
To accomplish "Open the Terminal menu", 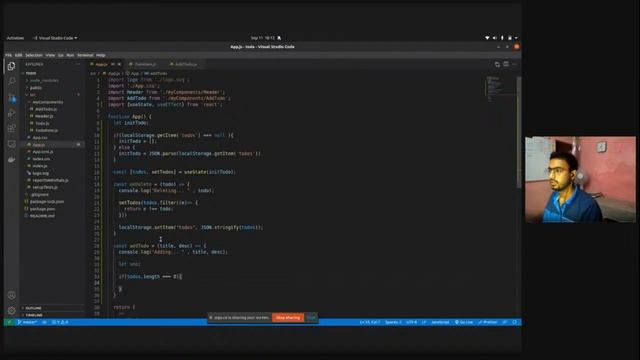I will (x=85, y=55).
